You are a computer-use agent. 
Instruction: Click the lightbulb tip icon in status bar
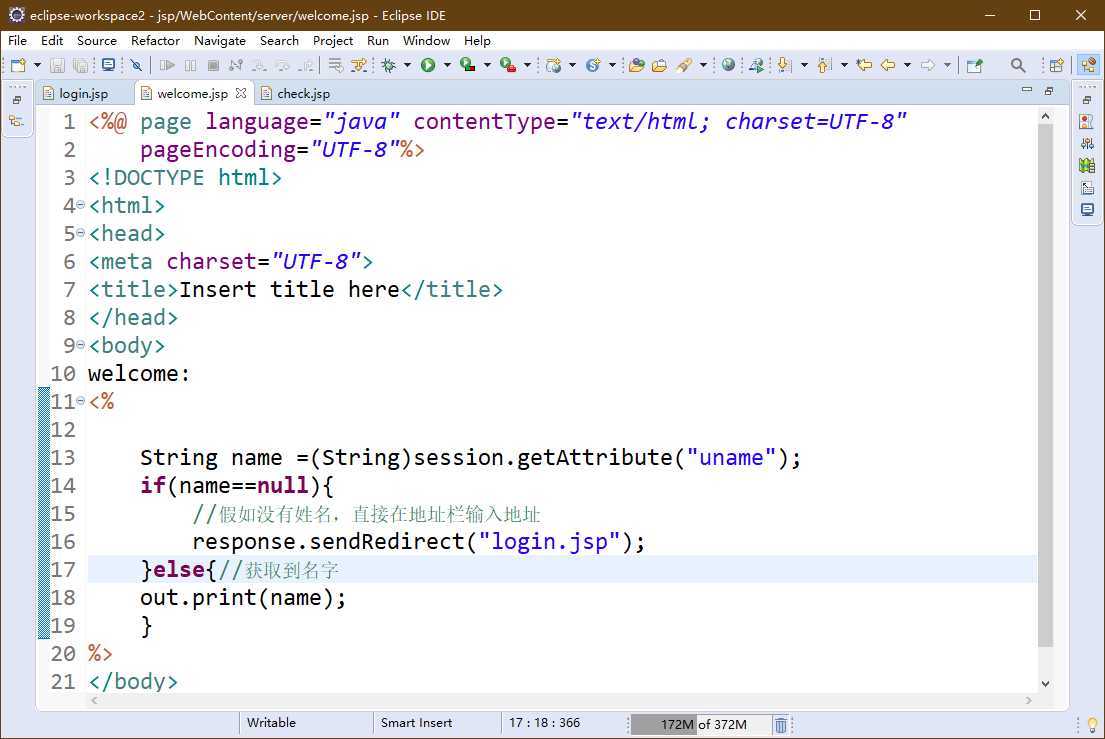1092,724
